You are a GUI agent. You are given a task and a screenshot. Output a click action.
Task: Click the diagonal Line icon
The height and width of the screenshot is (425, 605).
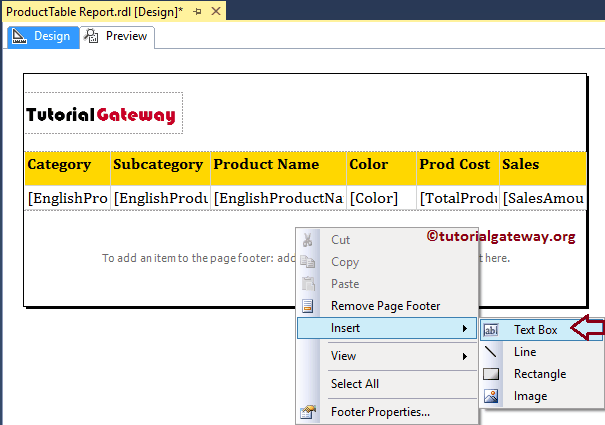[x=491, y=352]
